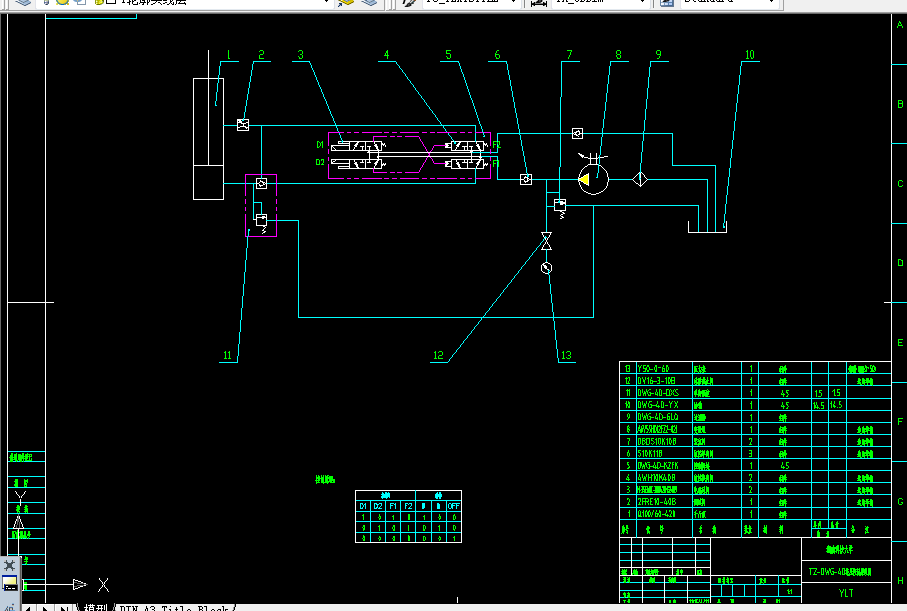Switch to the 模型 Model tab
This screenshot has width=907, height=611.
(x=93, y=605)
